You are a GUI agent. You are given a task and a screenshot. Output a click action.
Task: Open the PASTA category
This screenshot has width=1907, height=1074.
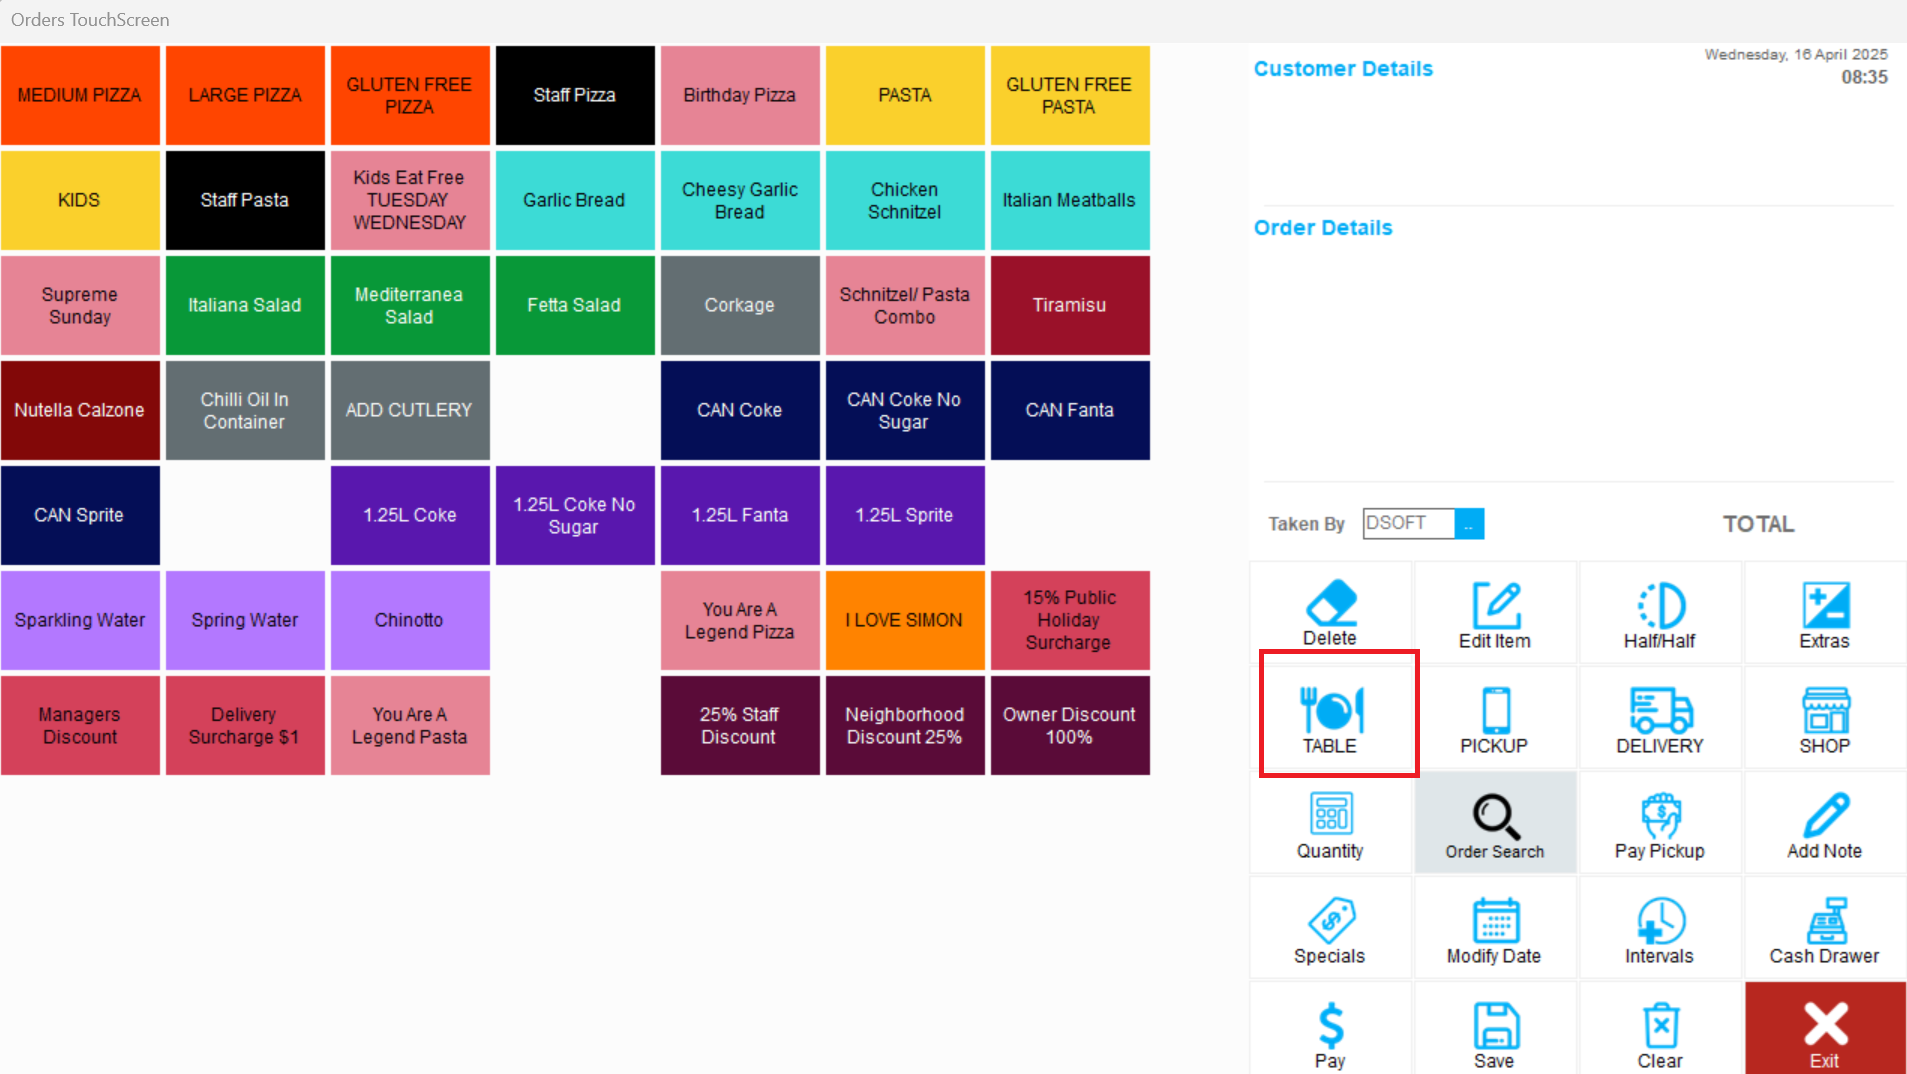point(905,95)
